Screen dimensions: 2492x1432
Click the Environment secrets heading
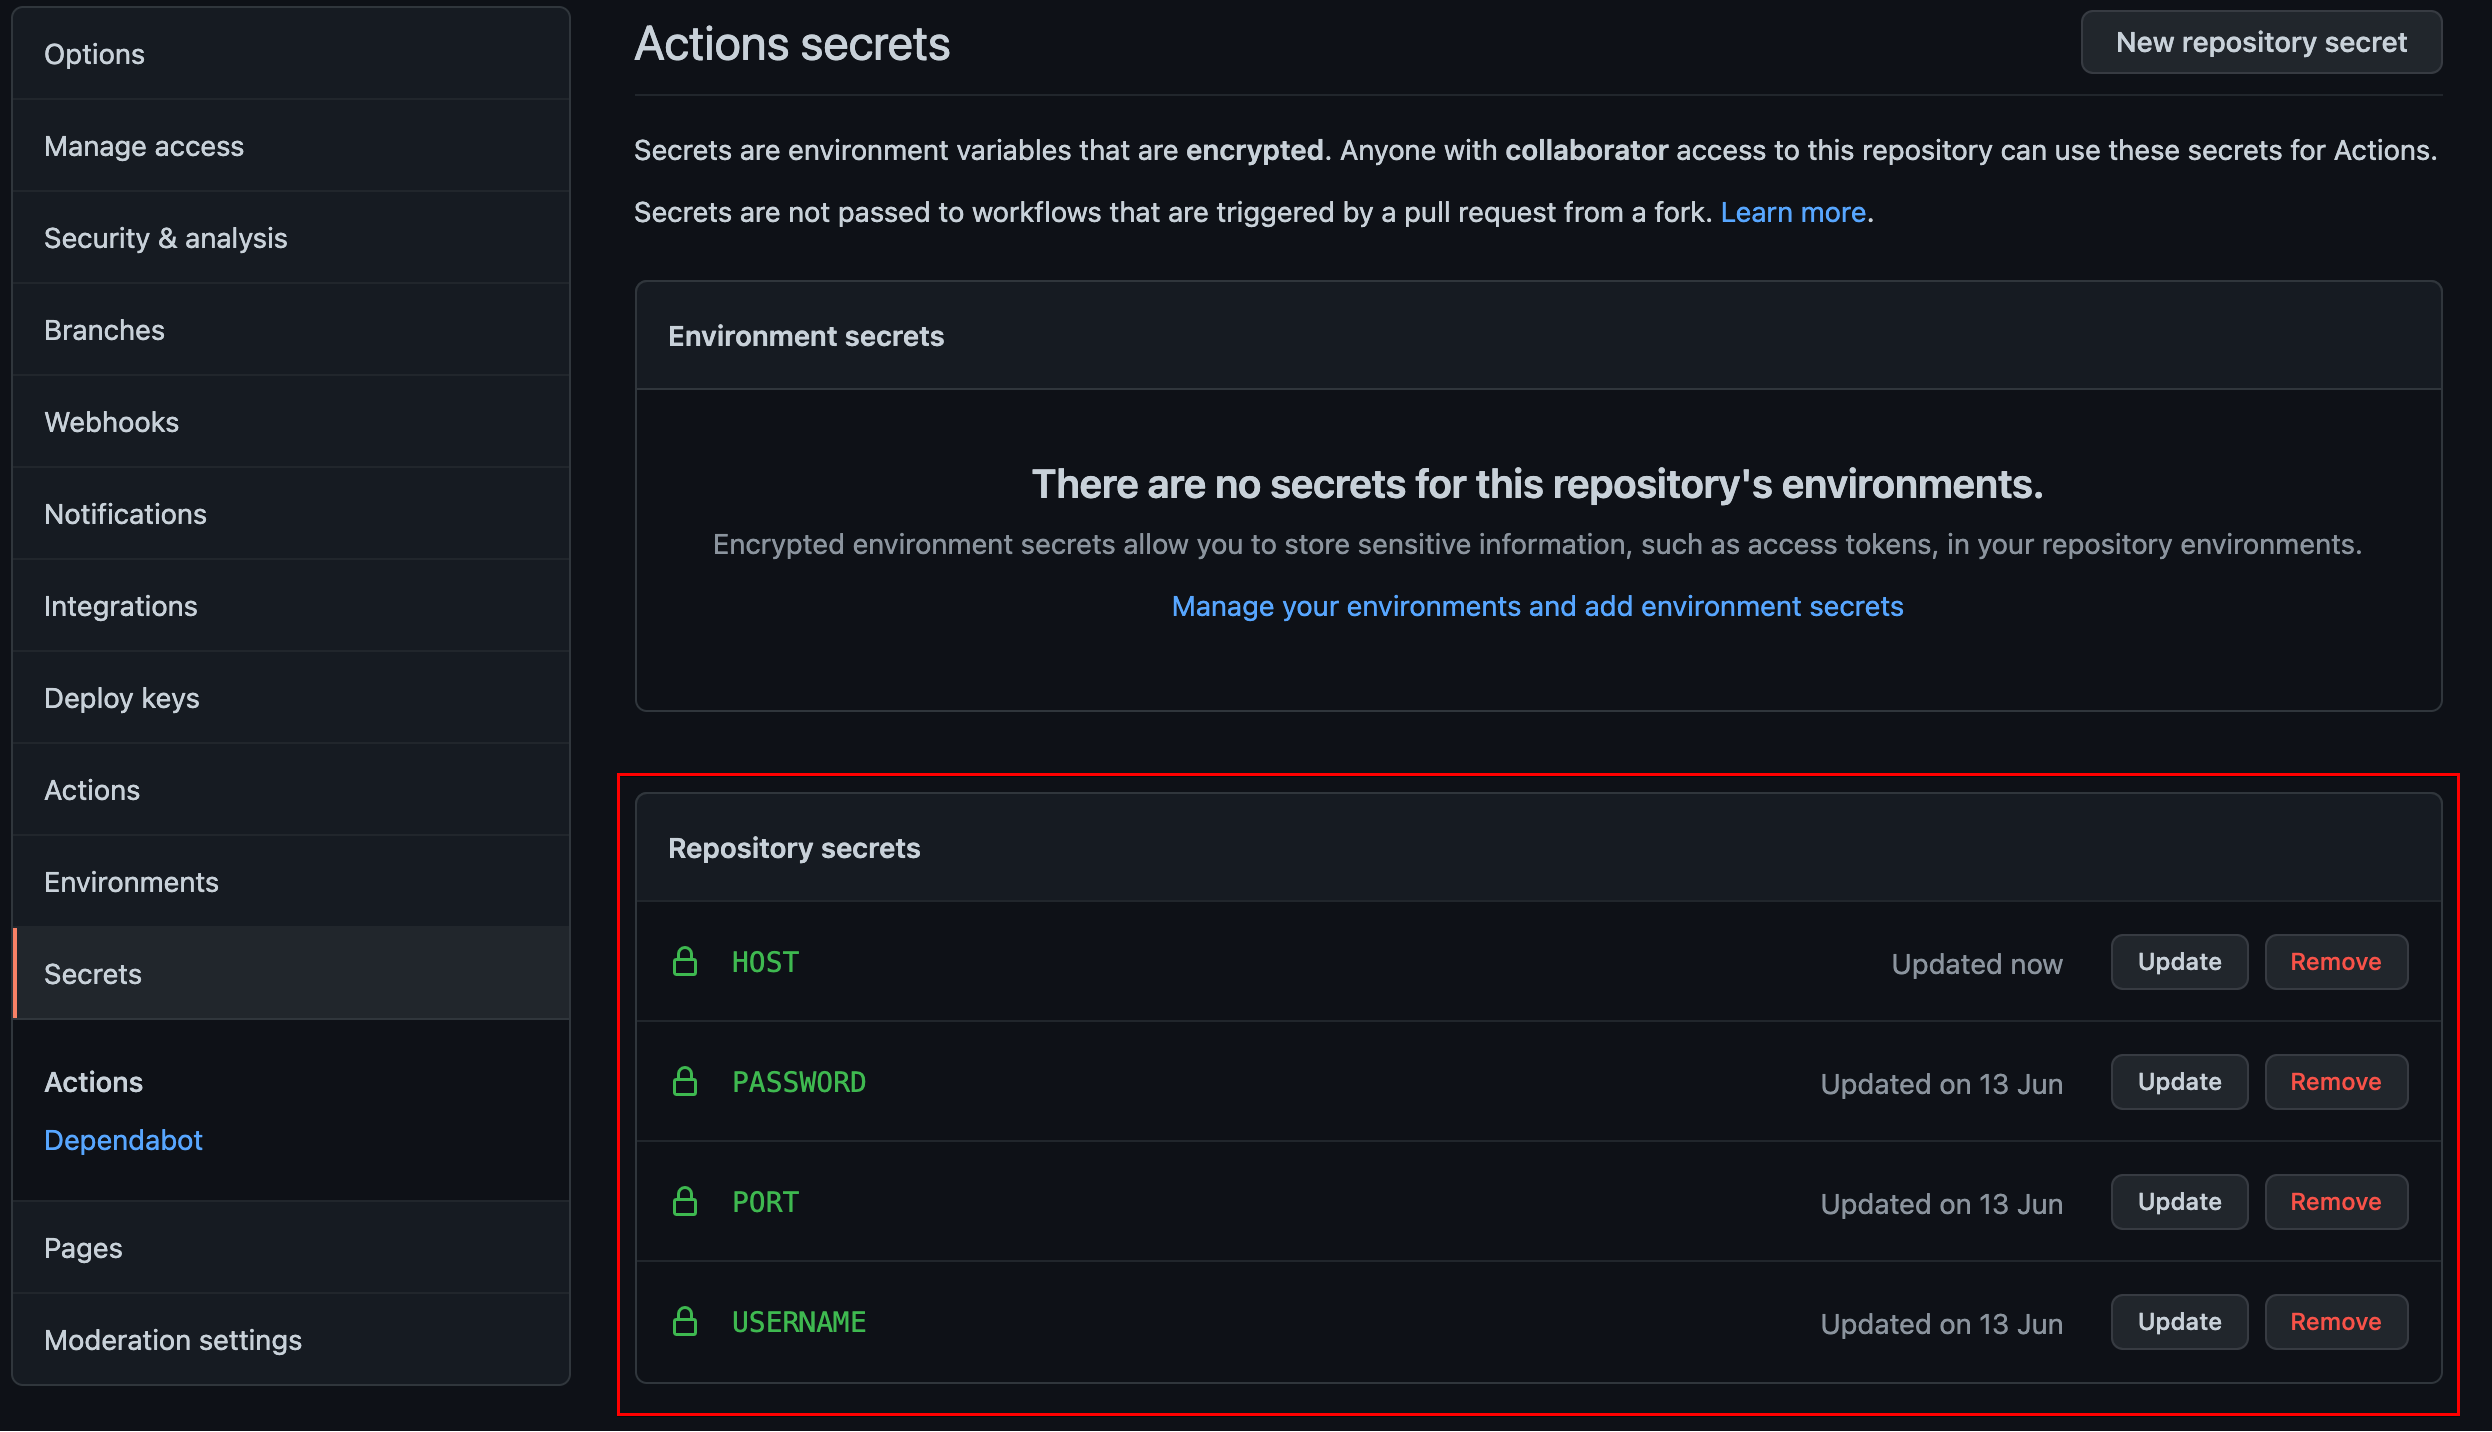806,336
